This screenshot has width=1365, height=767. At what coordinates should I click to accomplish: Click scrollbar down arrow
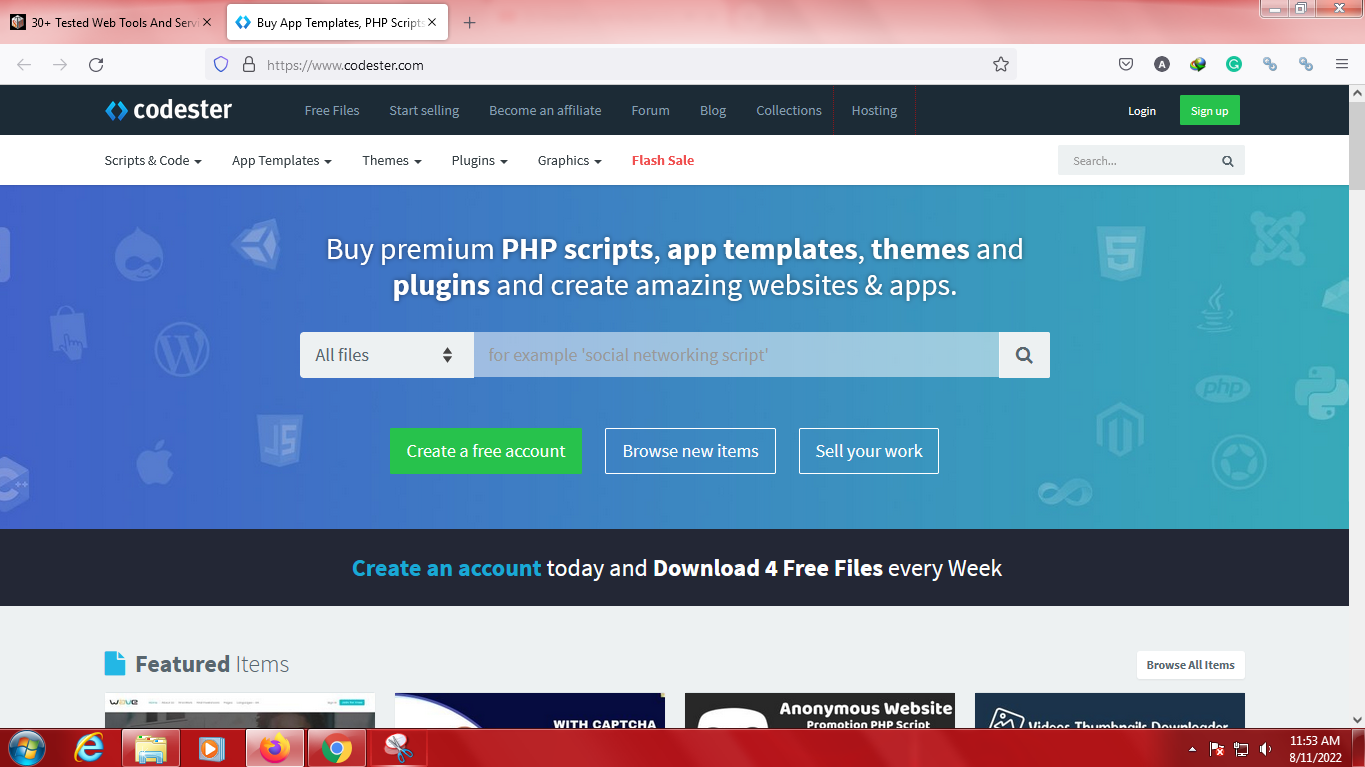click(1357, 719)
